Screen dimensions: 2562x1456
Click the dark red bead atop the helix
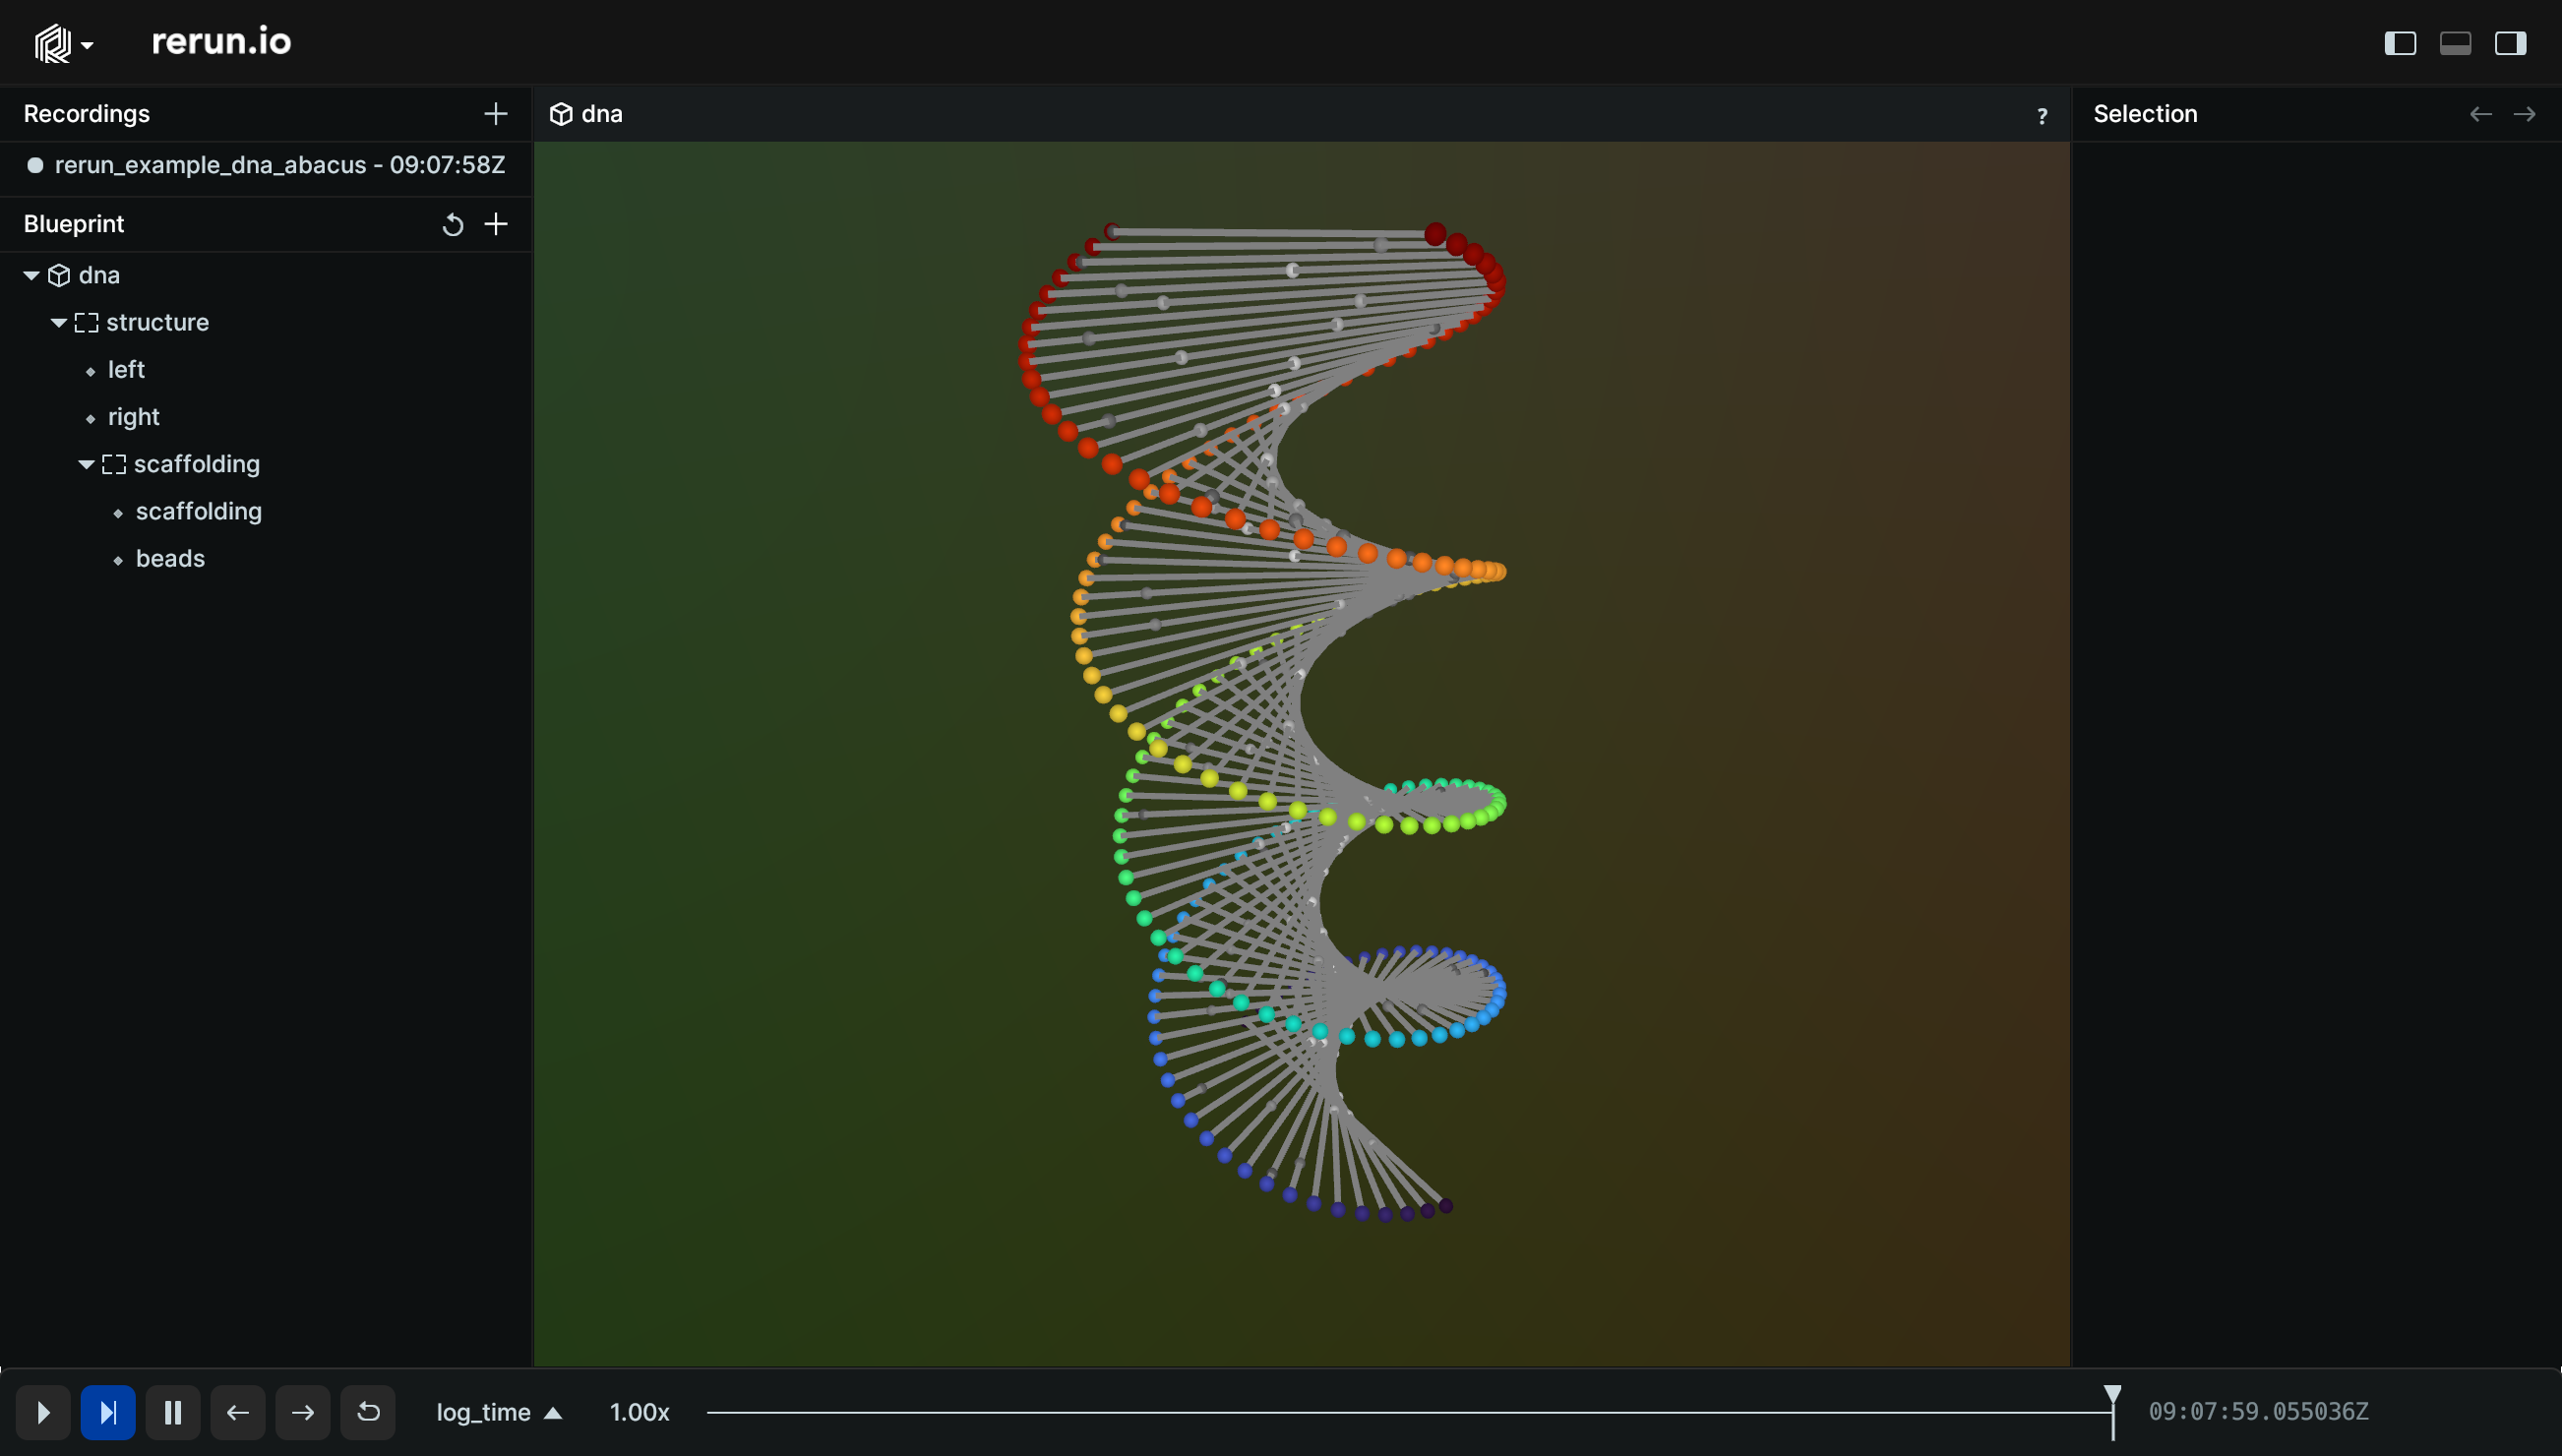click(1434, 233)
